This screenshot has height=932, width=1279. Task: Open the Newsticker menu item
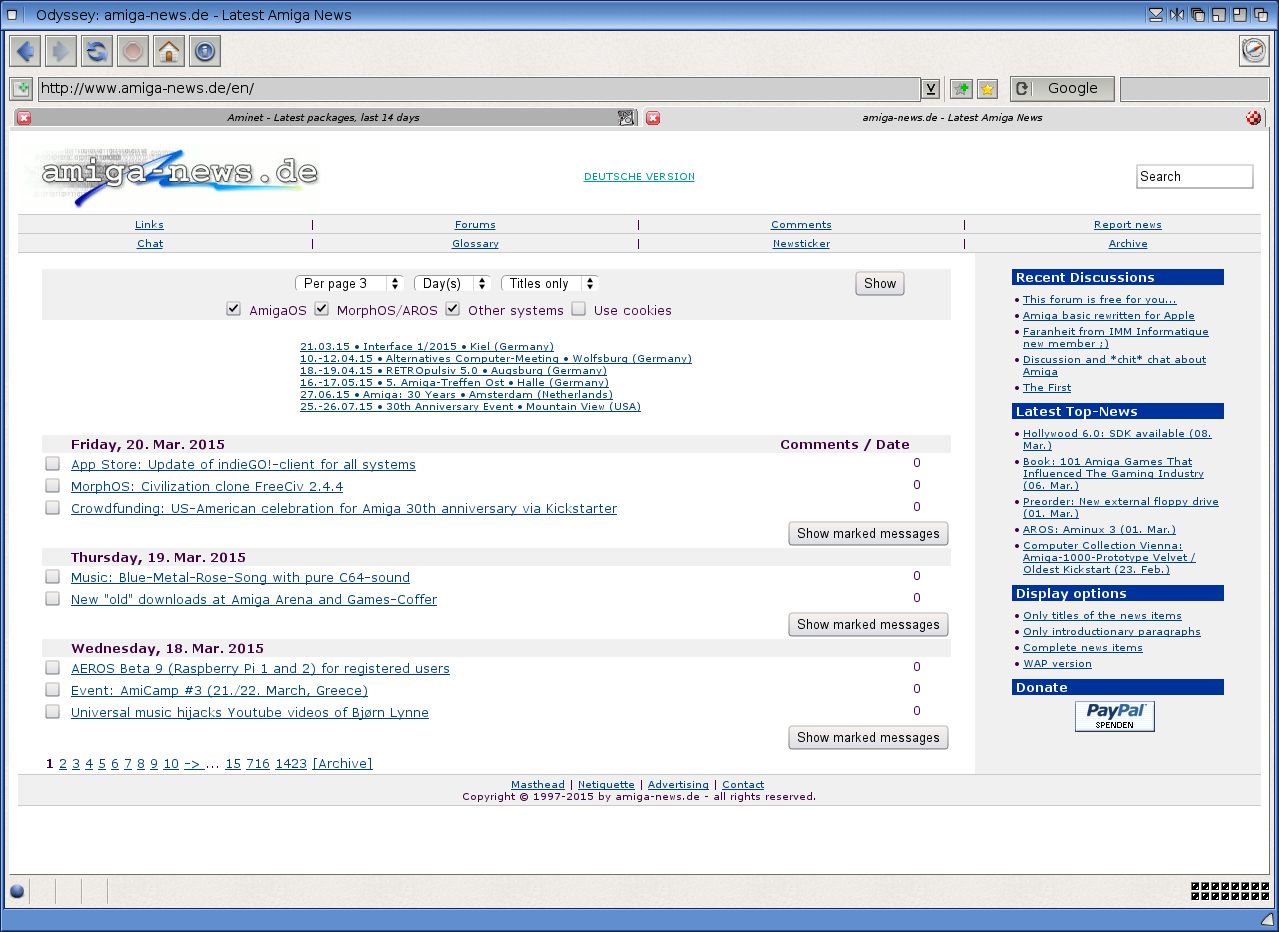pos(801,244)
